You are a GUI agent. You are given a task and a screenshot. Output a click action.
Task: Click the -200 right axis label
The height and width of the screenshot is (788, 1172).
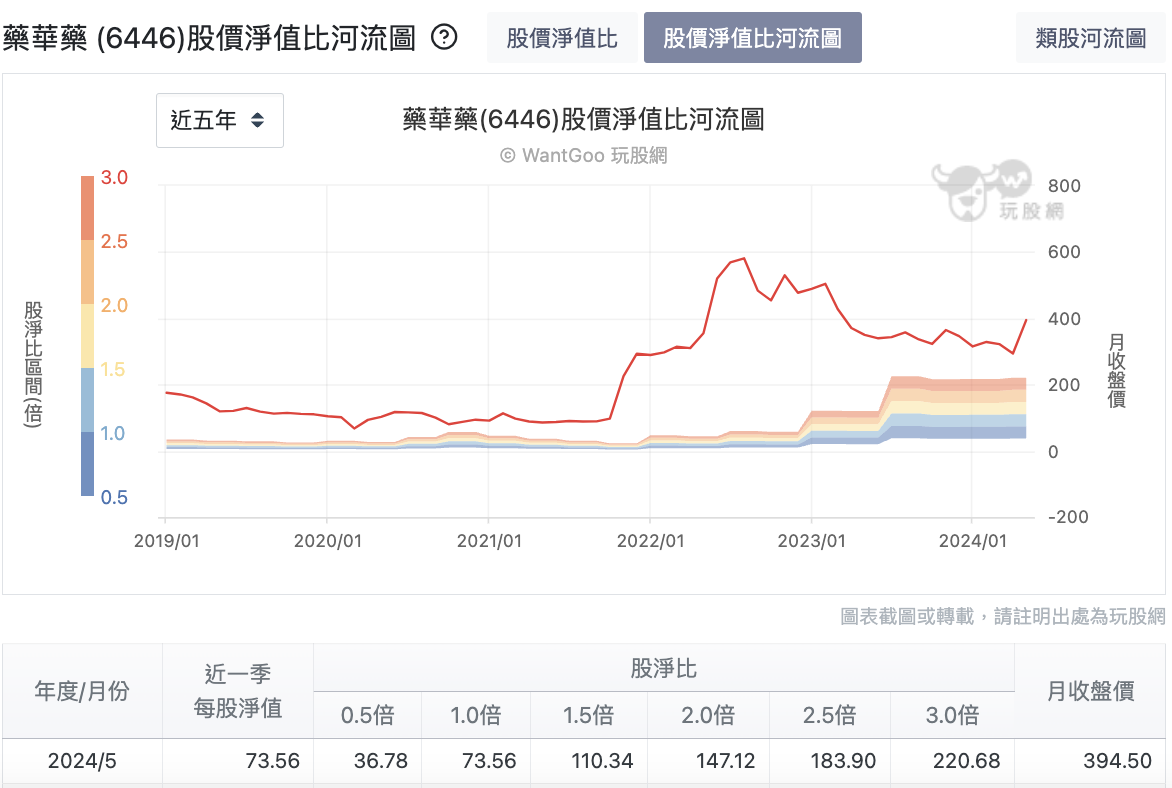(1068, 517)
